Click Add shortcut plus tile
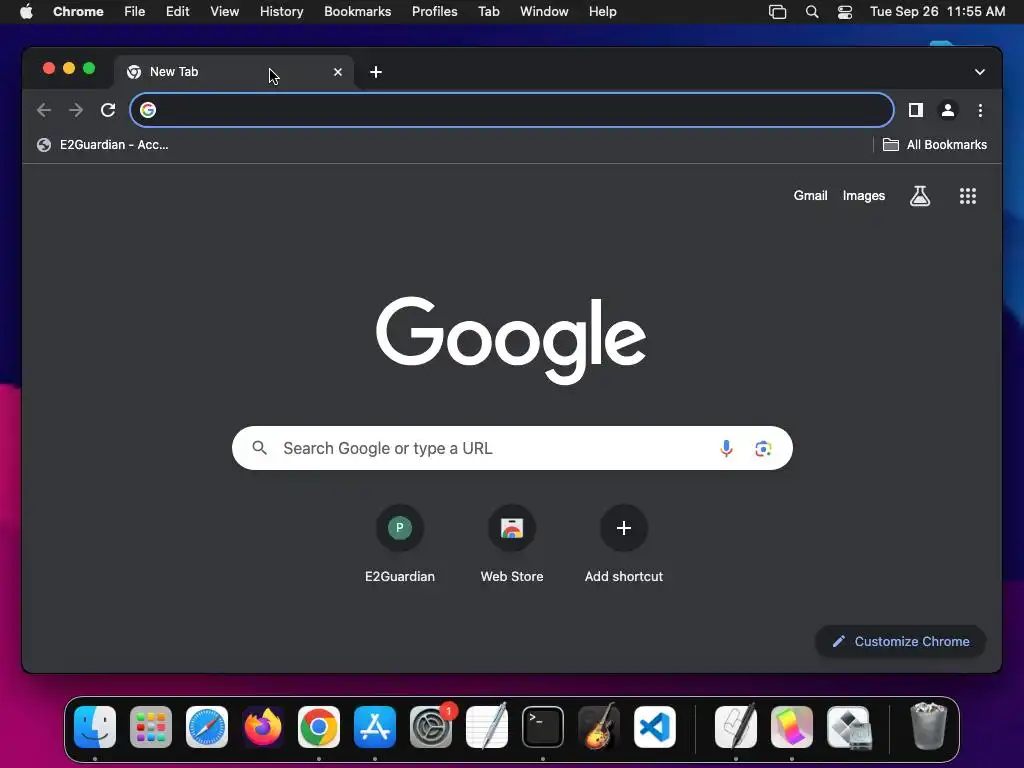This screenshot has height=768, width=1024. (x=624, y=545)
